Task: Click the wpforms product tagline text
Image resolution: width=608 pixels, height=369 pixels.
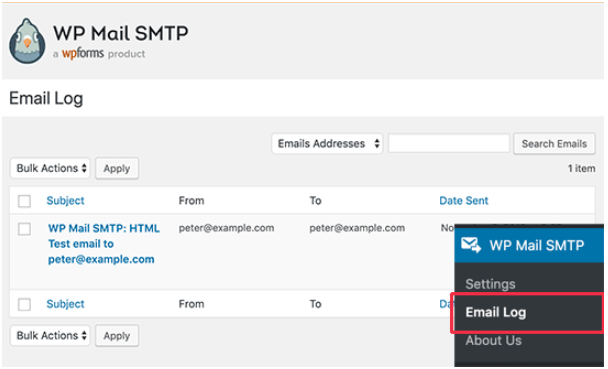Action: 99,53
